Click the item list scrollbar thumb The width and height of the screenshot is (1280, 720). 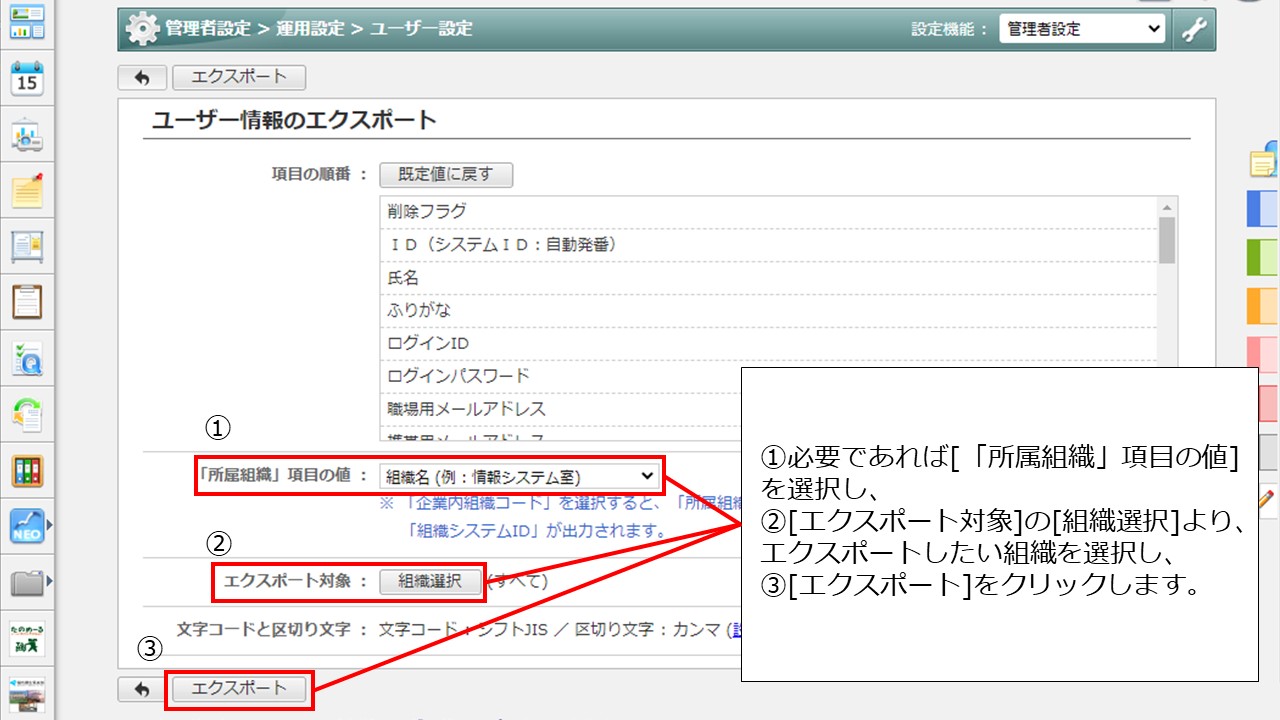1166,239
